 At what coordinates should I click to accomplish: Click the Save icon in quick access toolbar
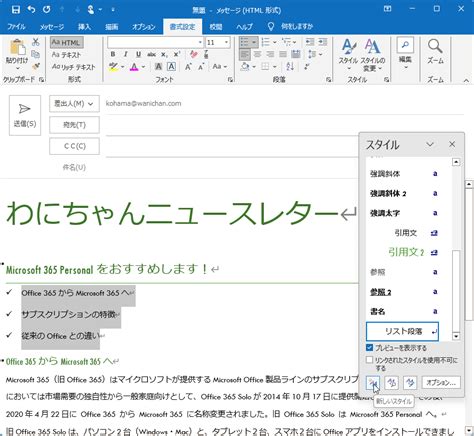coord(16,10)
